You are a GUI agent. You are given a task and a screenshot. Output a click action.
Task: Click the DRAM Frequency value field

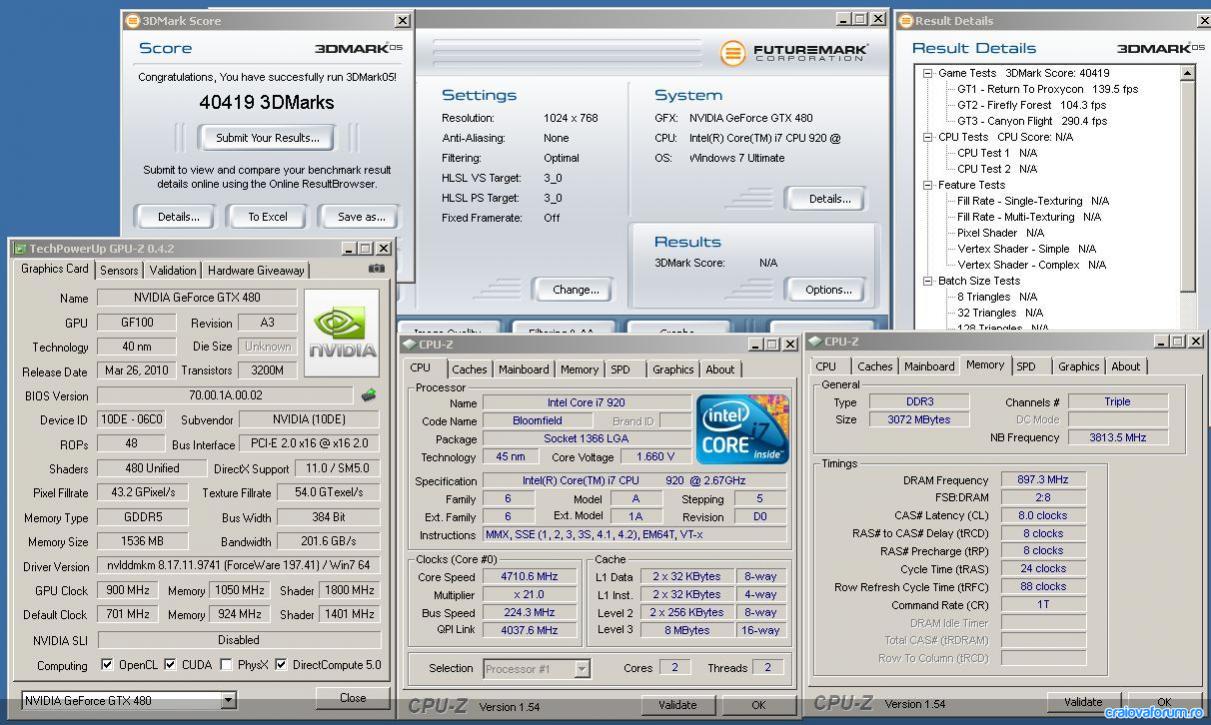[1044, 480]
